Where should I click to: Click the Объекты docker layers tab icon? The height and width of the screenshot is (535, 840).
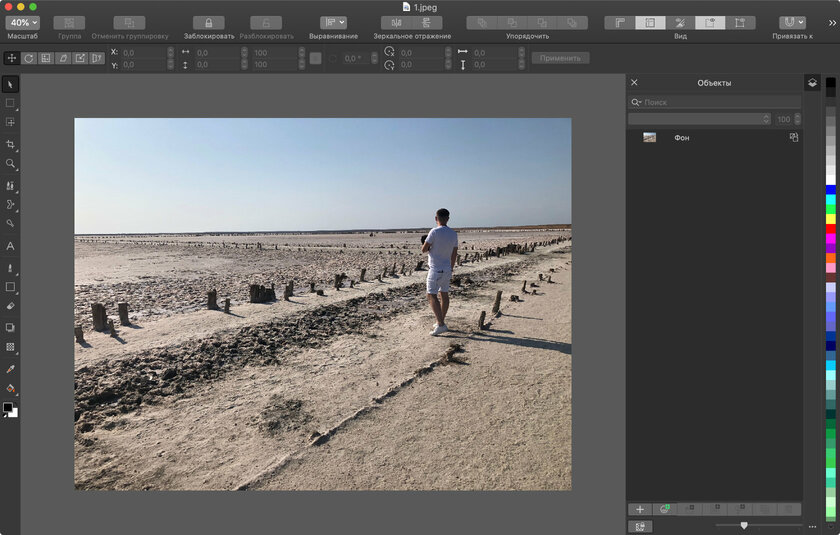(812, 83)
